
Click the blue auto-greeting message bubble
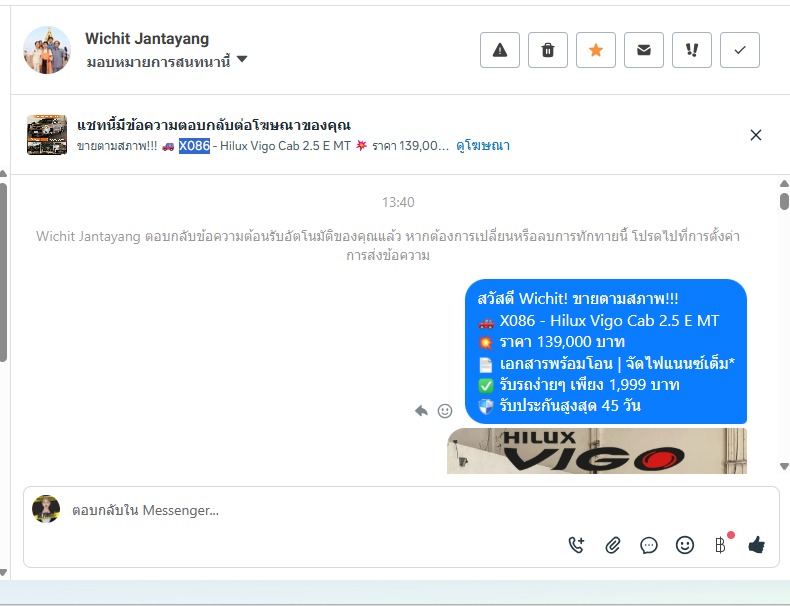606,352
